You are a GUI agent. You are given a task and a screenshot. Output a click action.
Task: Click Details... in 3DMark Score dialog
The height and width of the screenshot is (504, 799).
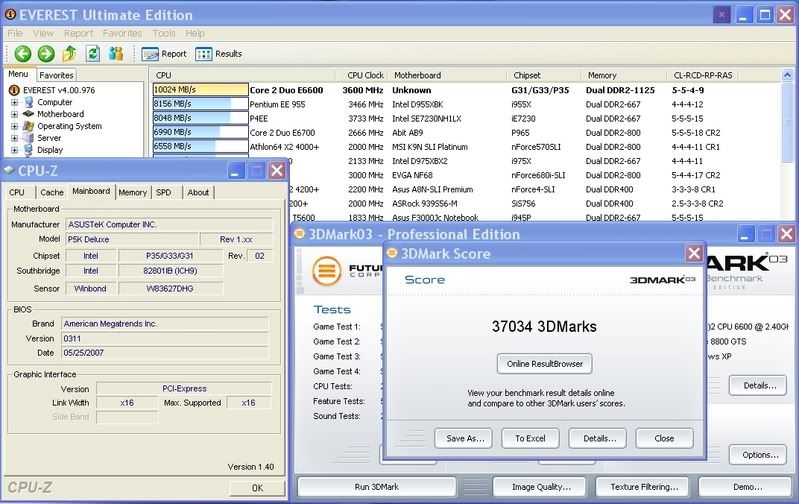(597, 438)
